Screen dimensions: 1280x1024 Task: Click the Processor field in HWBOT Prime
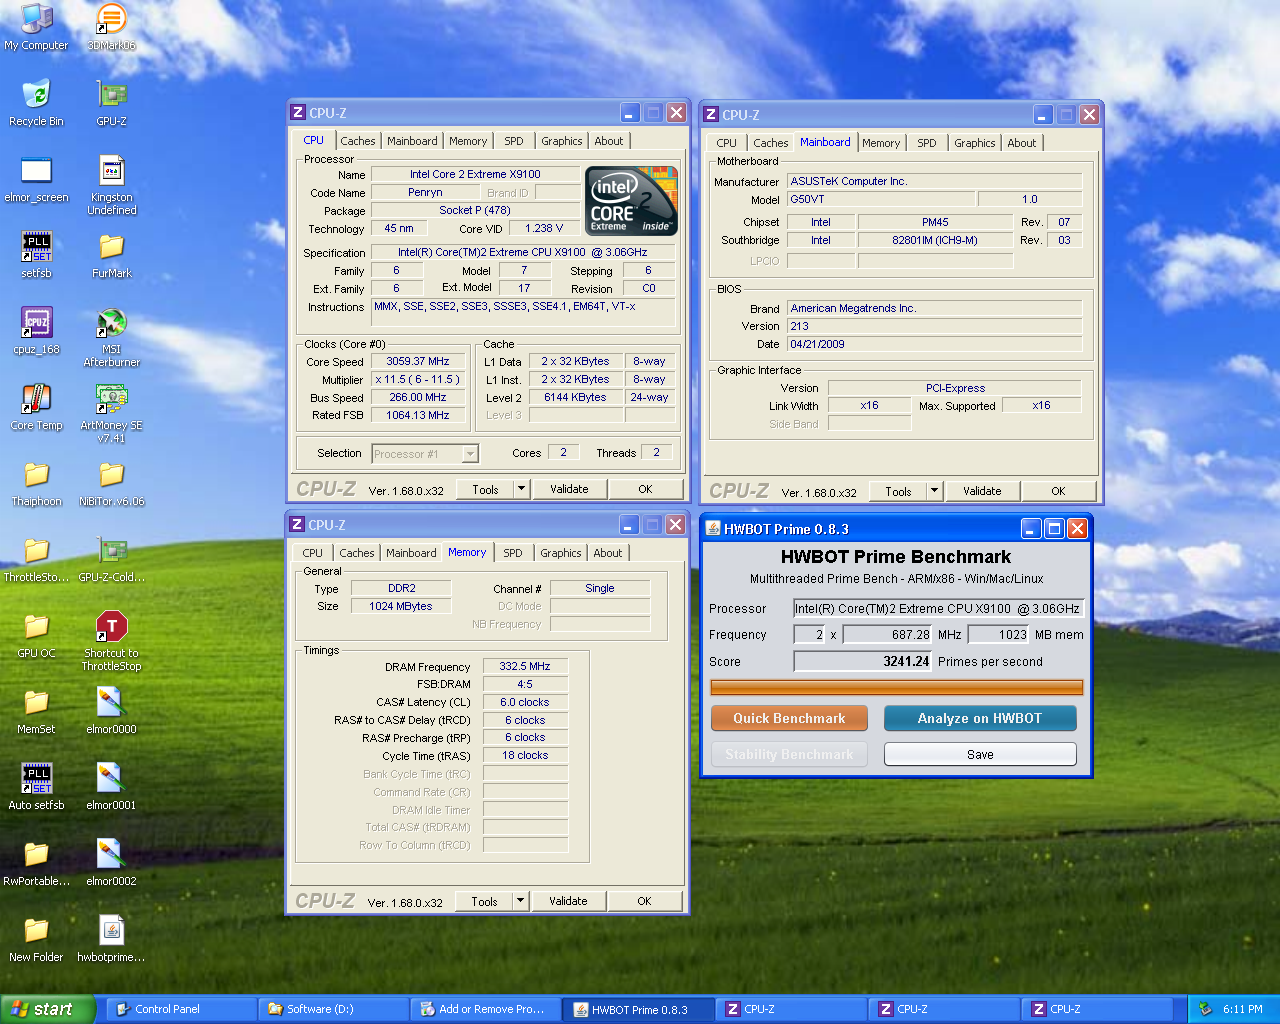coord(938,608)
